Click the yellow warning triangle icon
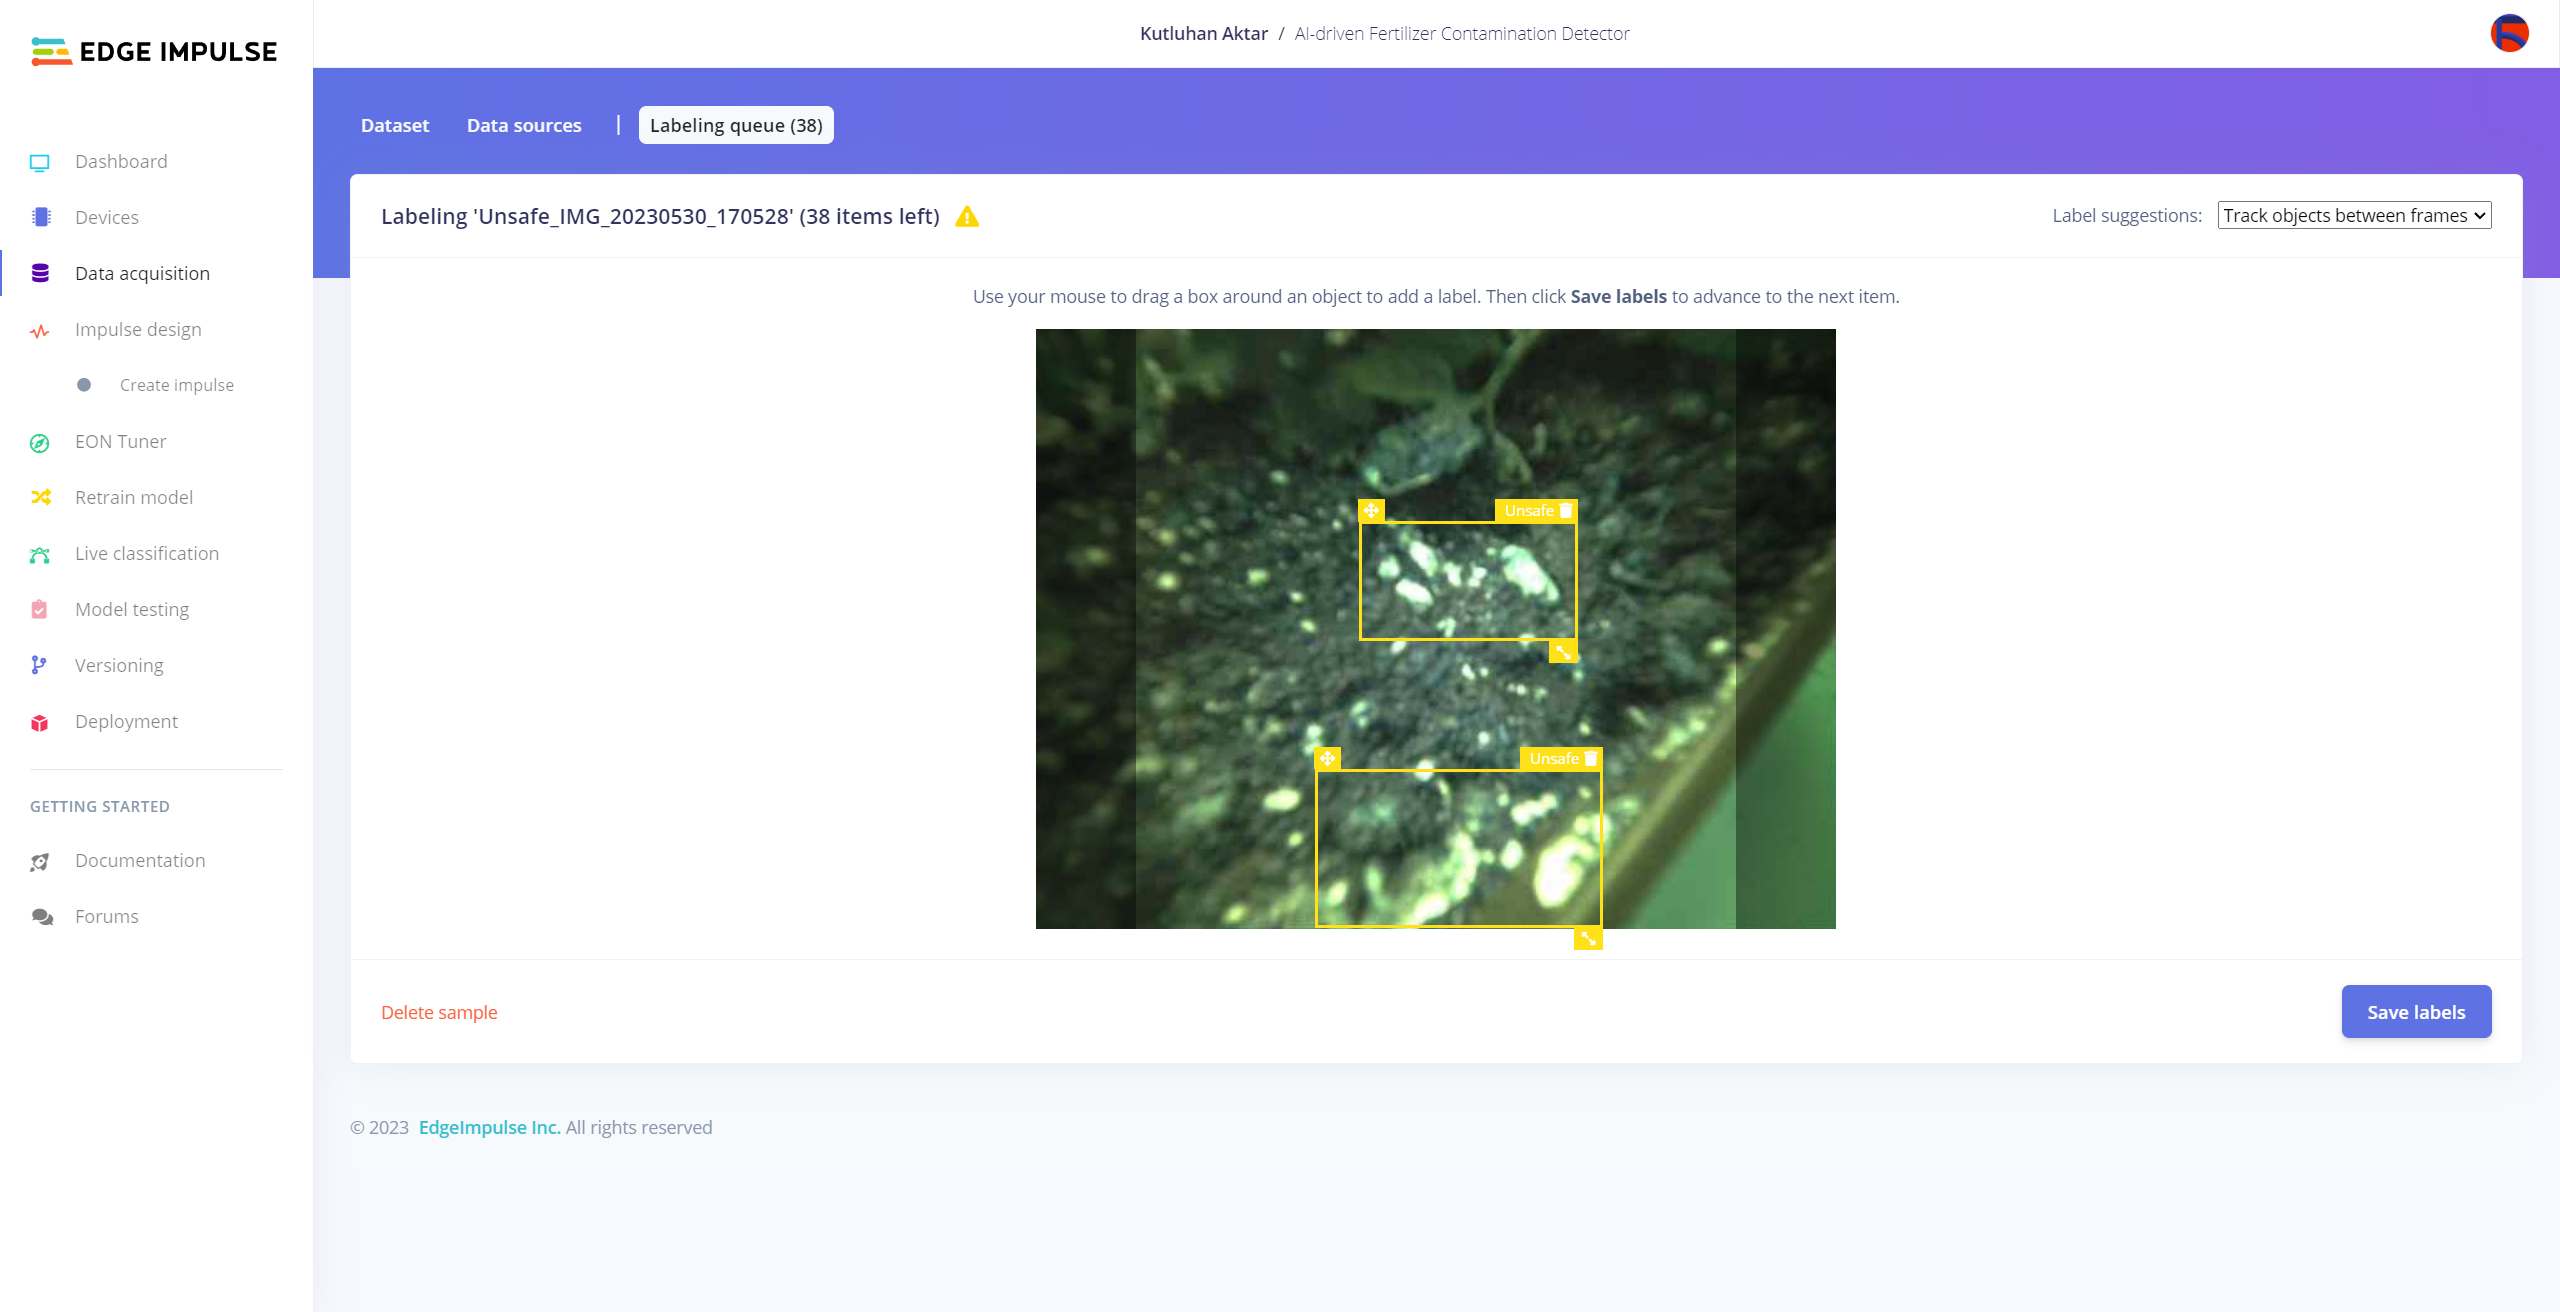This screenshot has width=2560, height=1312. click(x=967, y=217)
